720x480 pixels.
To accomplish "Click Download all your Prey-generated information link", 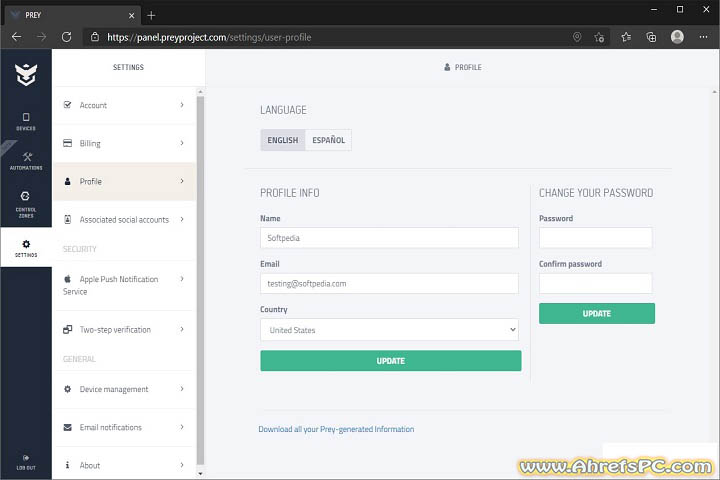I will (x=336, y=429).
